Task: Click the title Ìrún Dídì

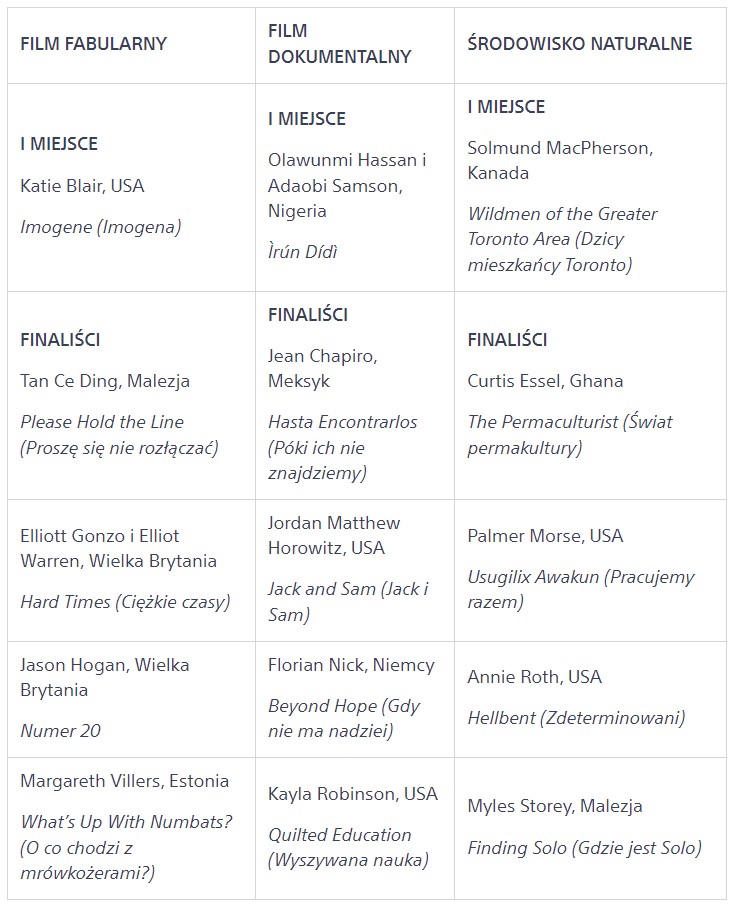Action: (x=302, y=252)
